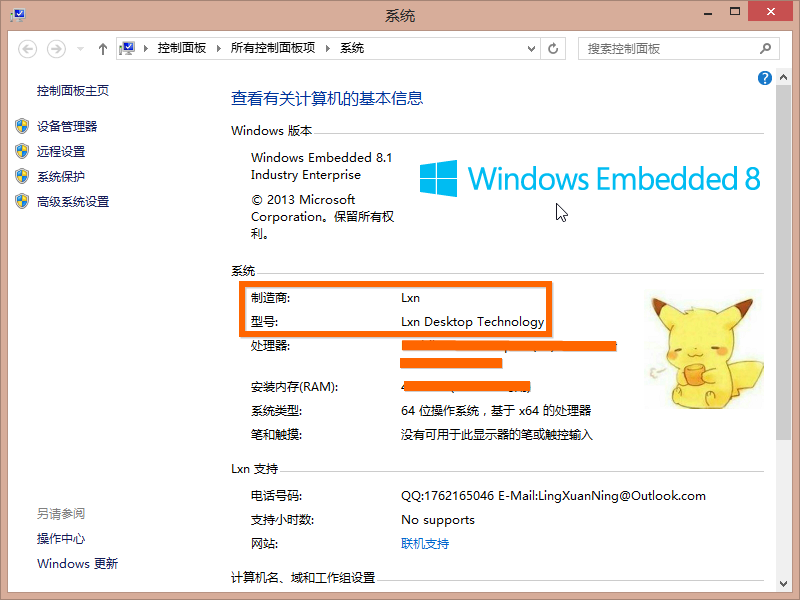Refresh the control panel page
This screenshot has height=600, width=800.
click(x=553, y=48)
